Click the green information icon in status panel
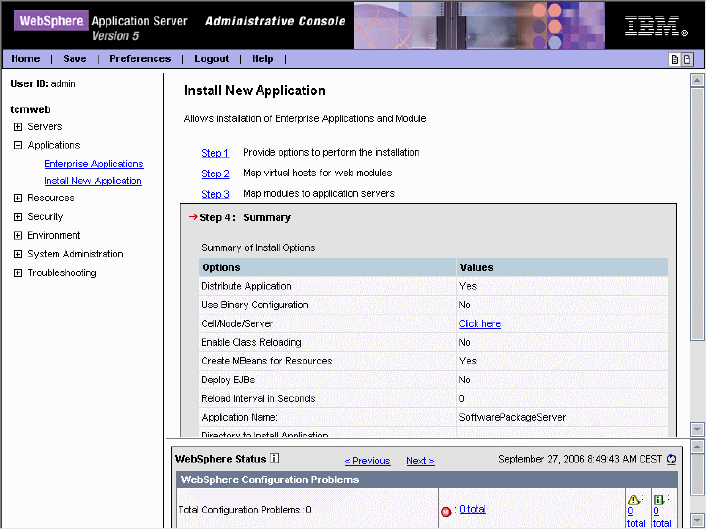This screenshot has height=529, width=706. [x=659, y=499]
